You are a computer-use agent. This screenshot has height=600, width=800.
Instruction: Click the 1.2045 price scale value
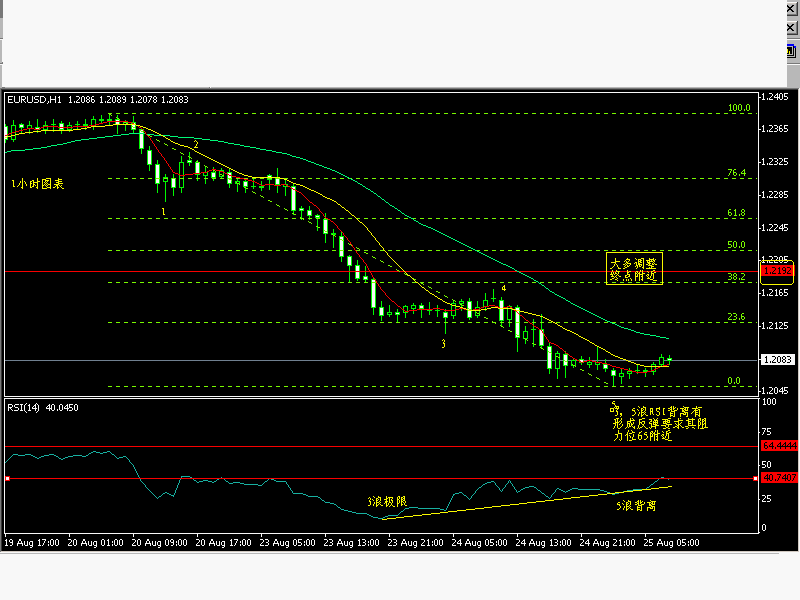pos(774,391)
